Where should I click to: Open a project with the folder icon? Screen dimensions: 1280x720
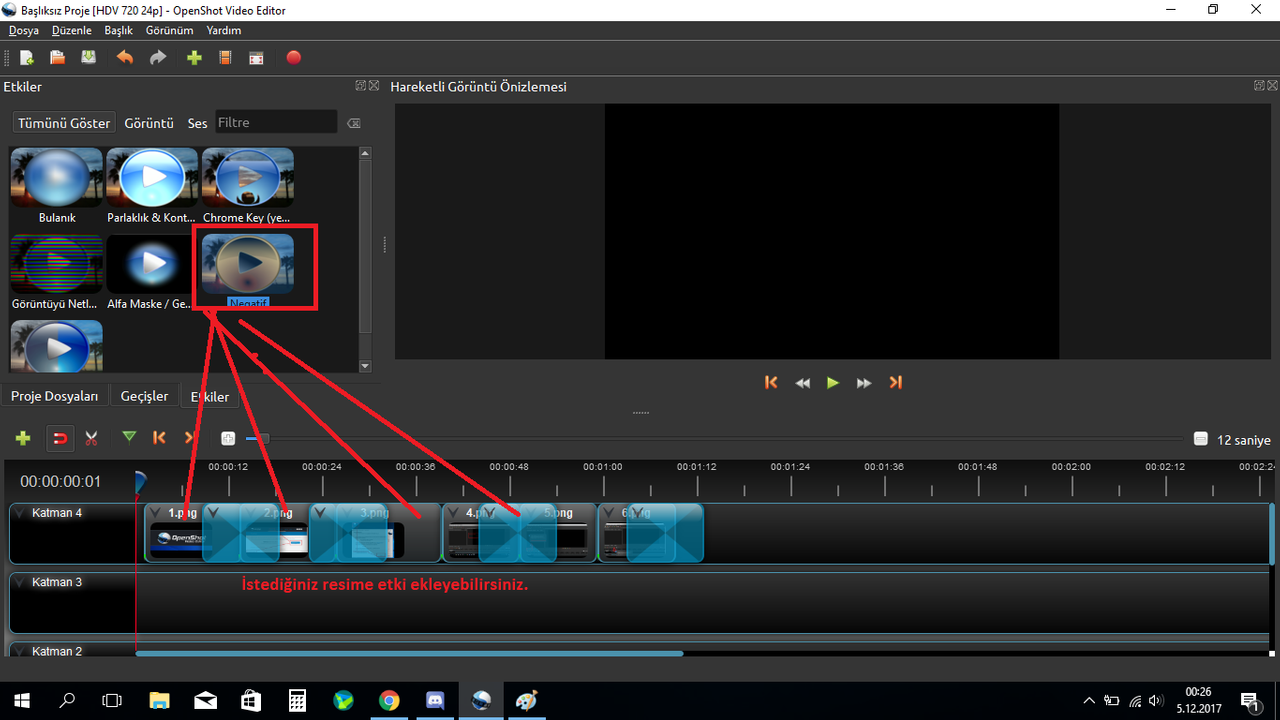click(x=58, y=58)
